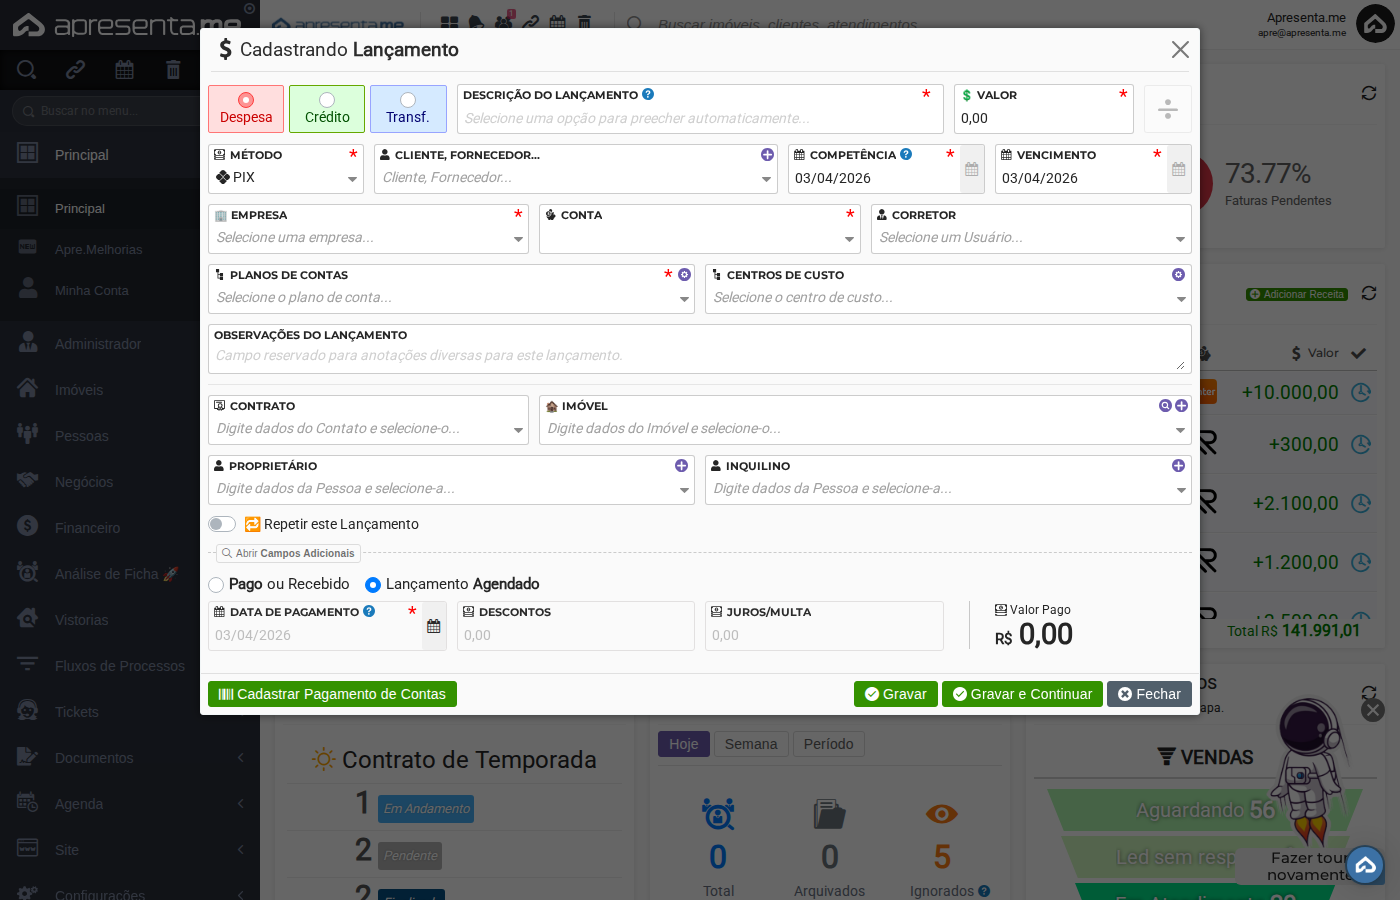Add a new Proprietário with the plus icon
Viewport: 1400px width, 900px height.
pos(682,465)
